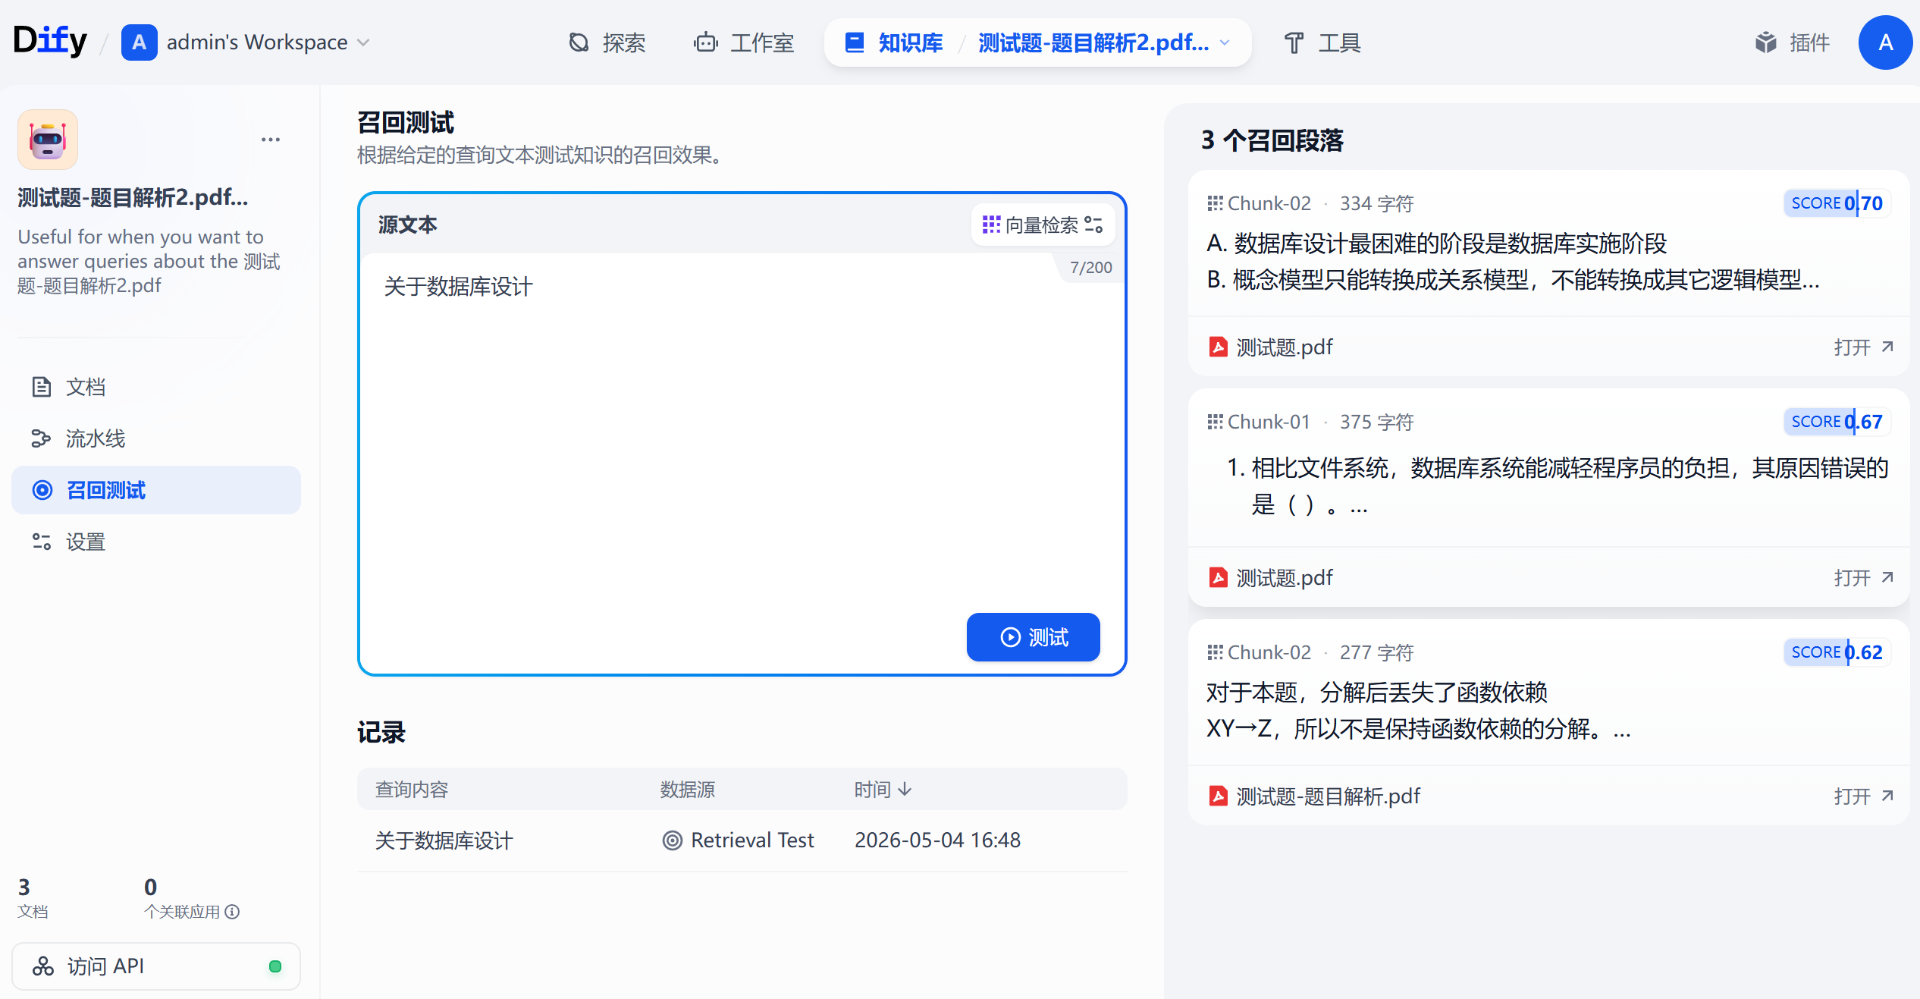
Task: Open the user account avatar menu
Action: [1885, 42]
